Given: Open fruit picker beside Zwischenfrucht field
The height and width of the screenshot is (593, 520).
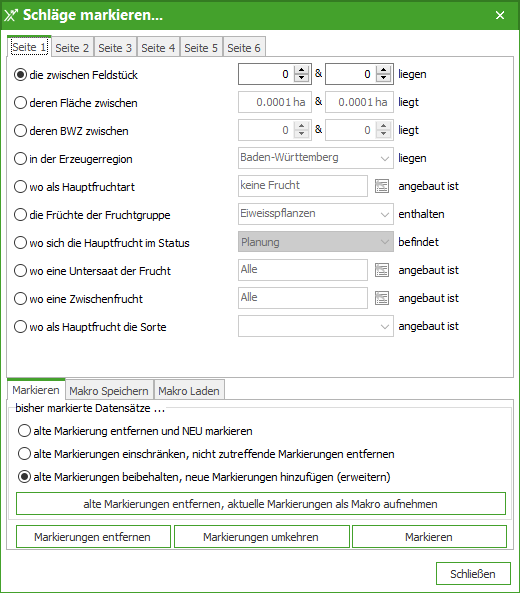Looking at the screenshot, I should pyautogui.click(x=382, y=298).
